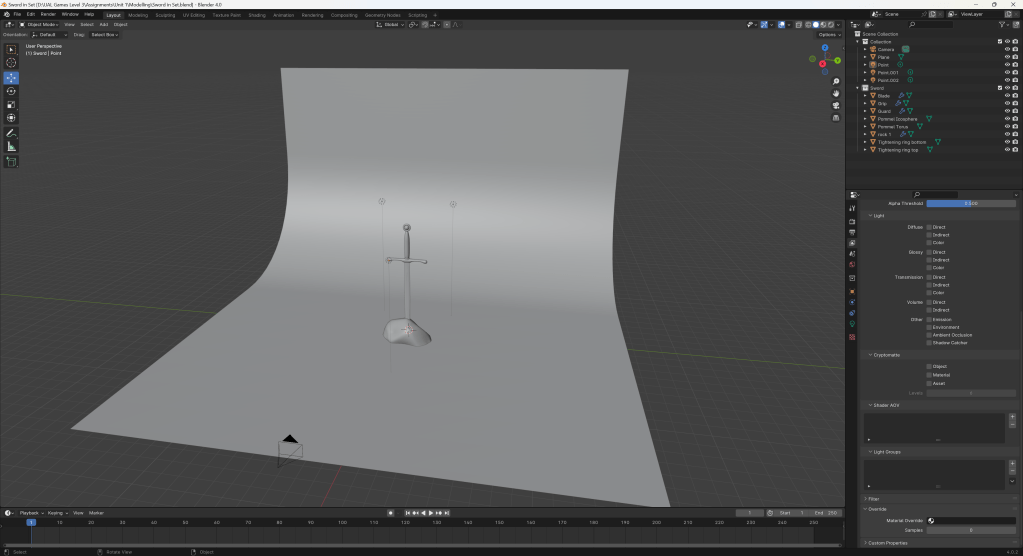Enable Ambient Occlusion pass checkbox
This screenshot has width=1023, height=556.
pos(929,335)
